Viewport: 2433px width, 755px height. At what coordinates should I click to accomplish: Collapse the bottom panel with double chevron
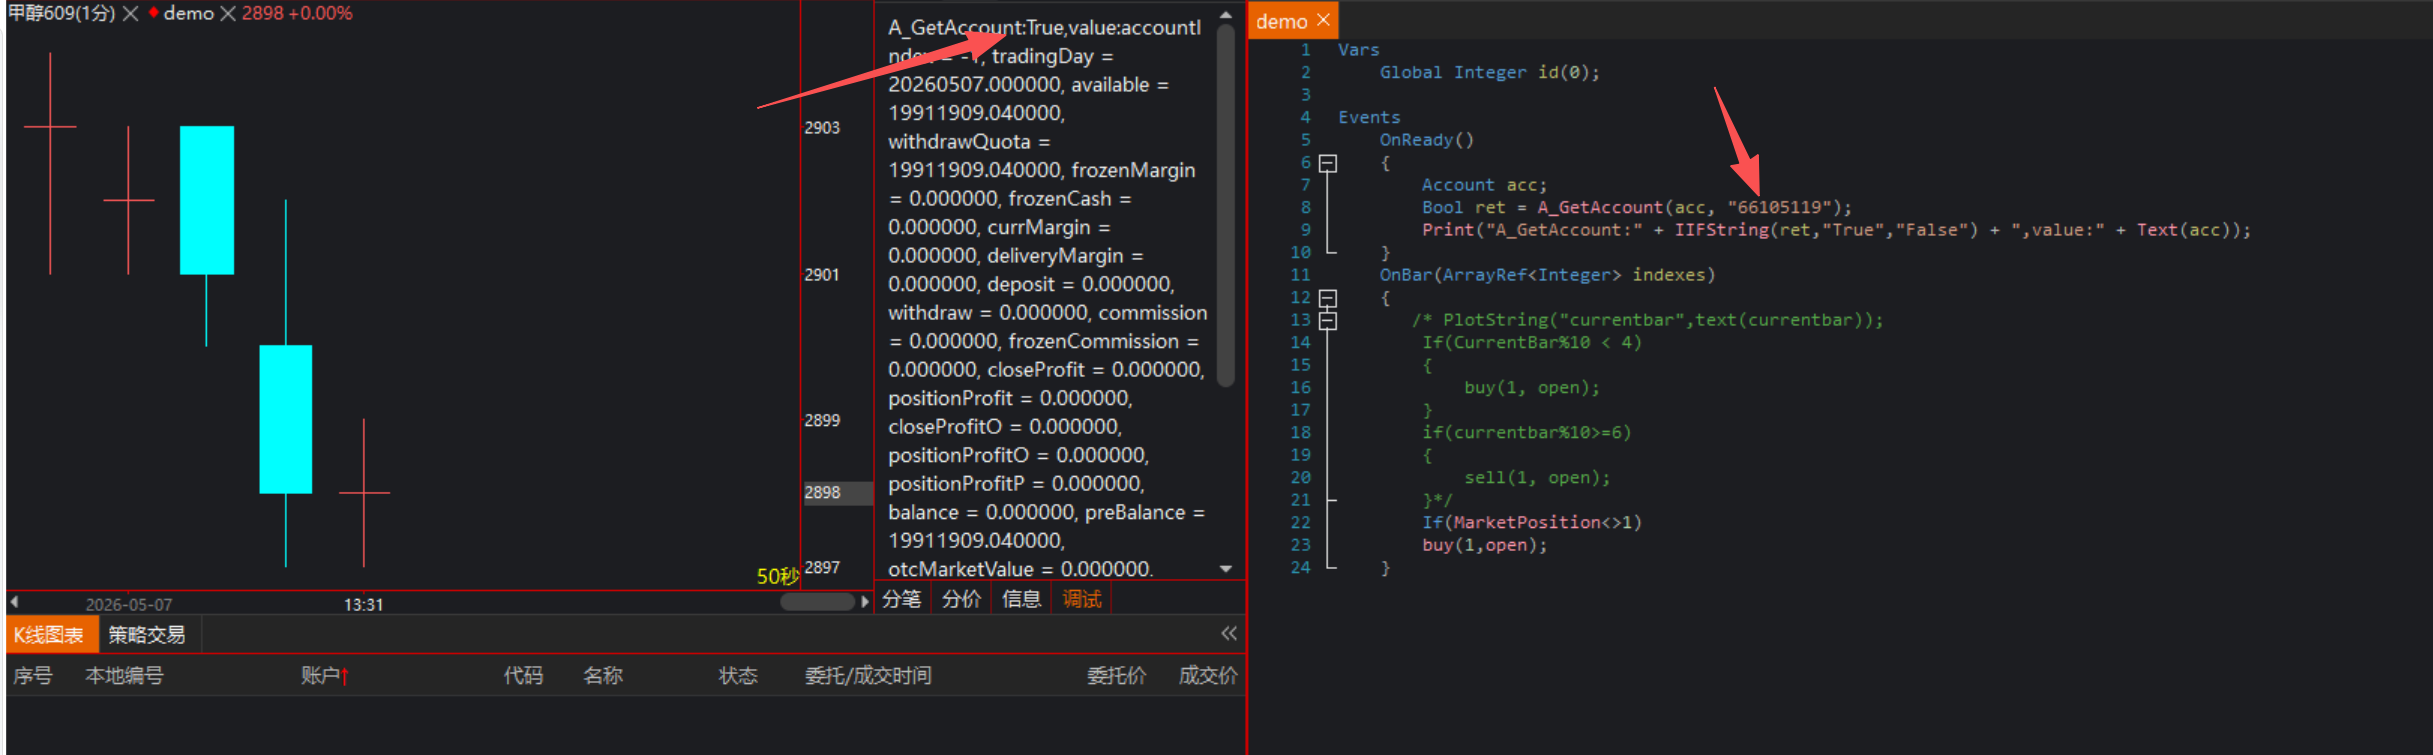coord(1229,633)
